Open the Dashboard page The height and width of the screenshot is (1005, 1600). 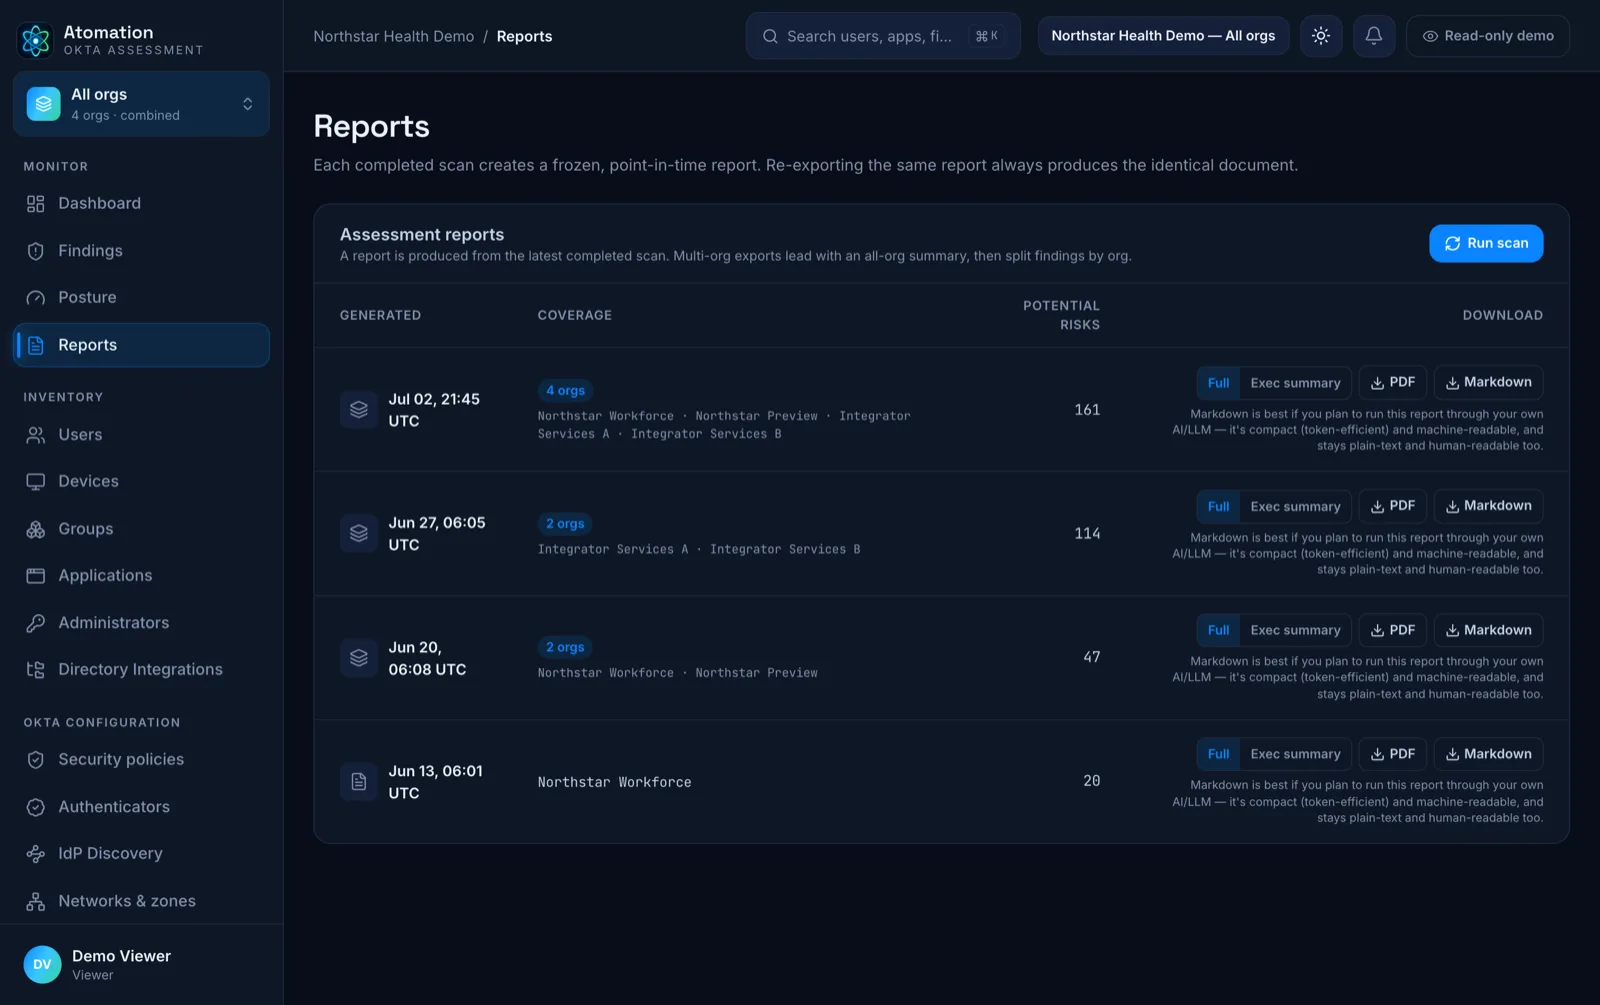[x=141, y=203]
